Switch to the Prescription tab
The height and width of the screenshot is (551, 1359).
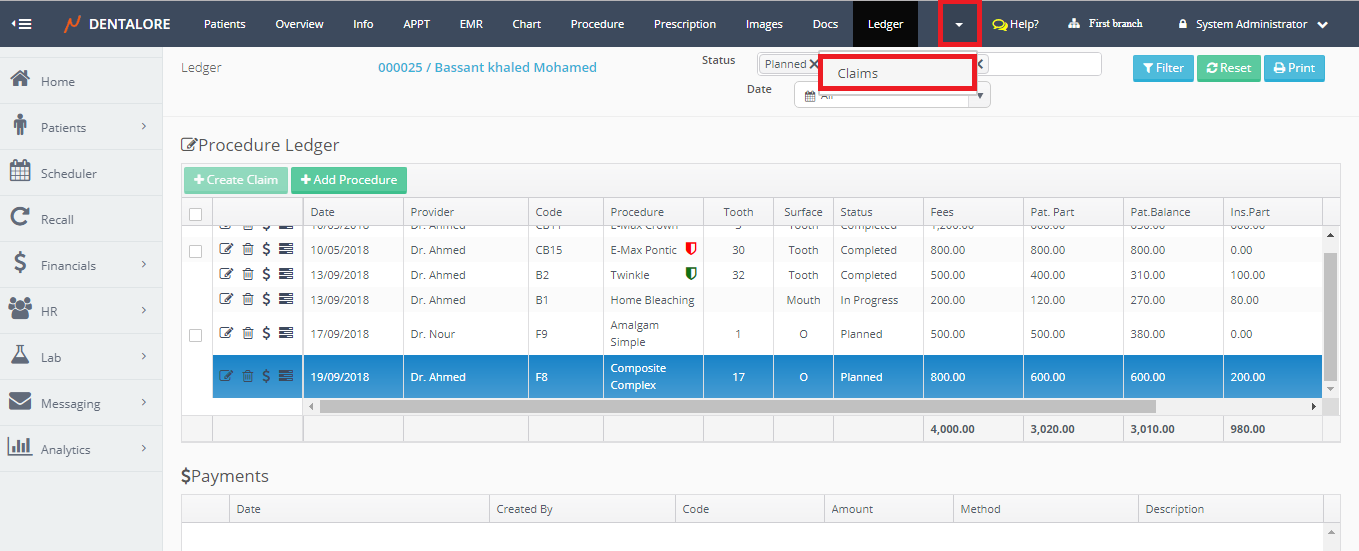click(x=685, y=24)
